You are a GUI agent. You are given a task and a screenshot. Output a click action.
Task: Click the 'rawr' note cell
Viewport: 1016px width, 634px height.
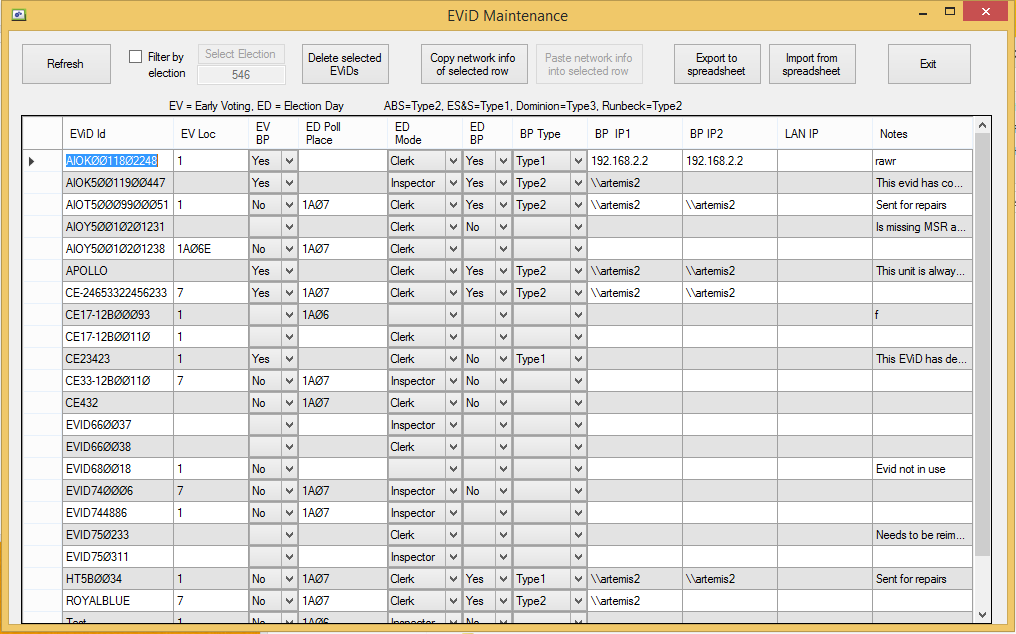tap(923, 161)
